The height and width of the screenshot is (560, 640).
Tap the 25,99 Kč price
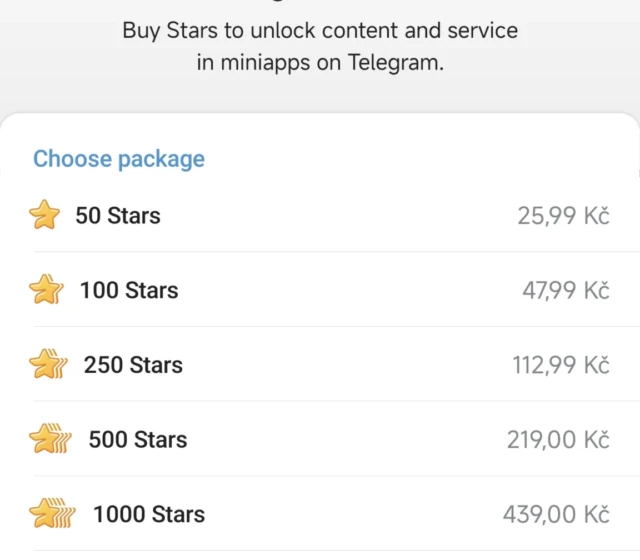563,215
